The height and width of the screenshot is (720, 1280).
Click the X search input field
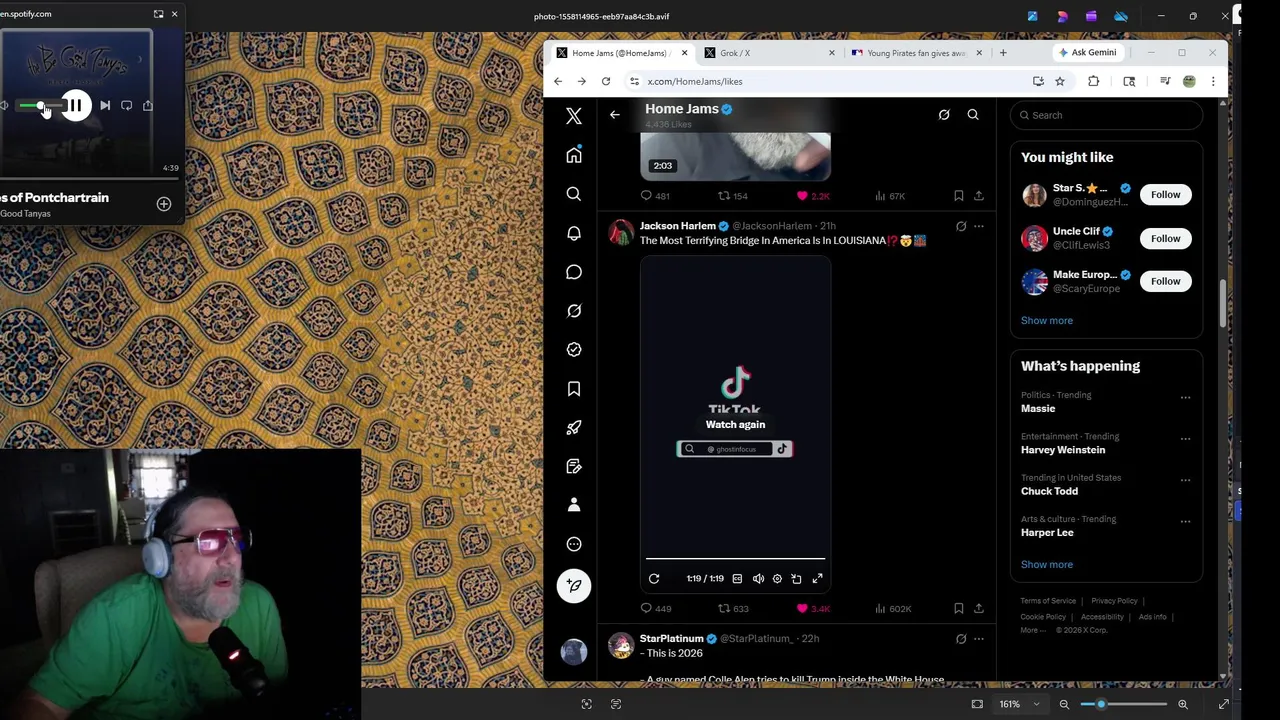(x=1105, y=115)
